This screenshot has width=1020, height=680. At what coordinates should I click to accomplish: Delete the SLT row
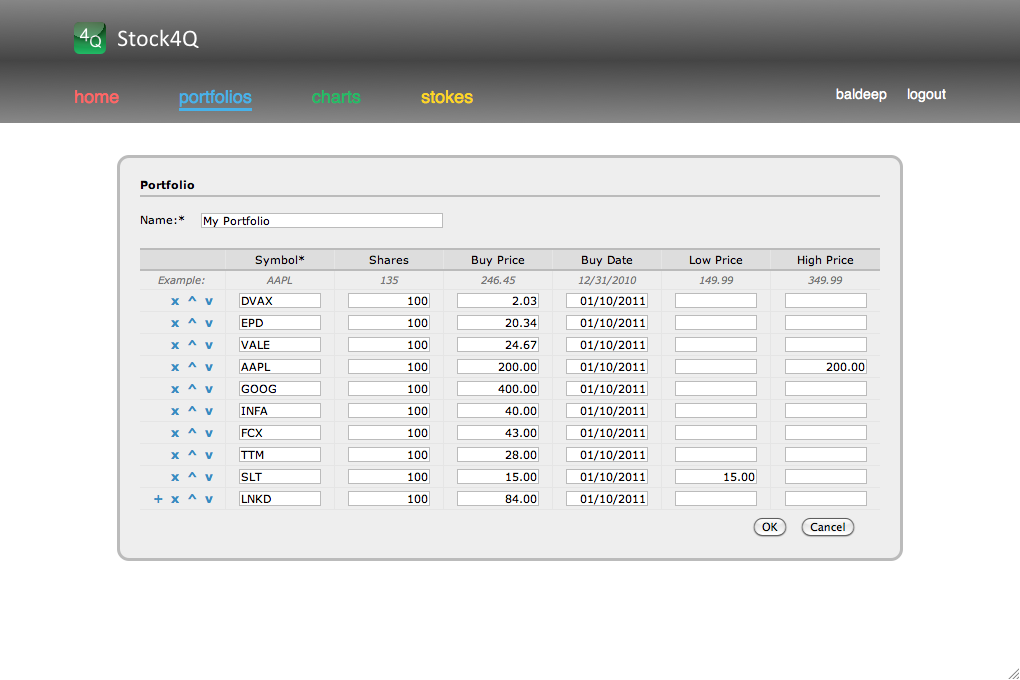(x=175, y=478)
